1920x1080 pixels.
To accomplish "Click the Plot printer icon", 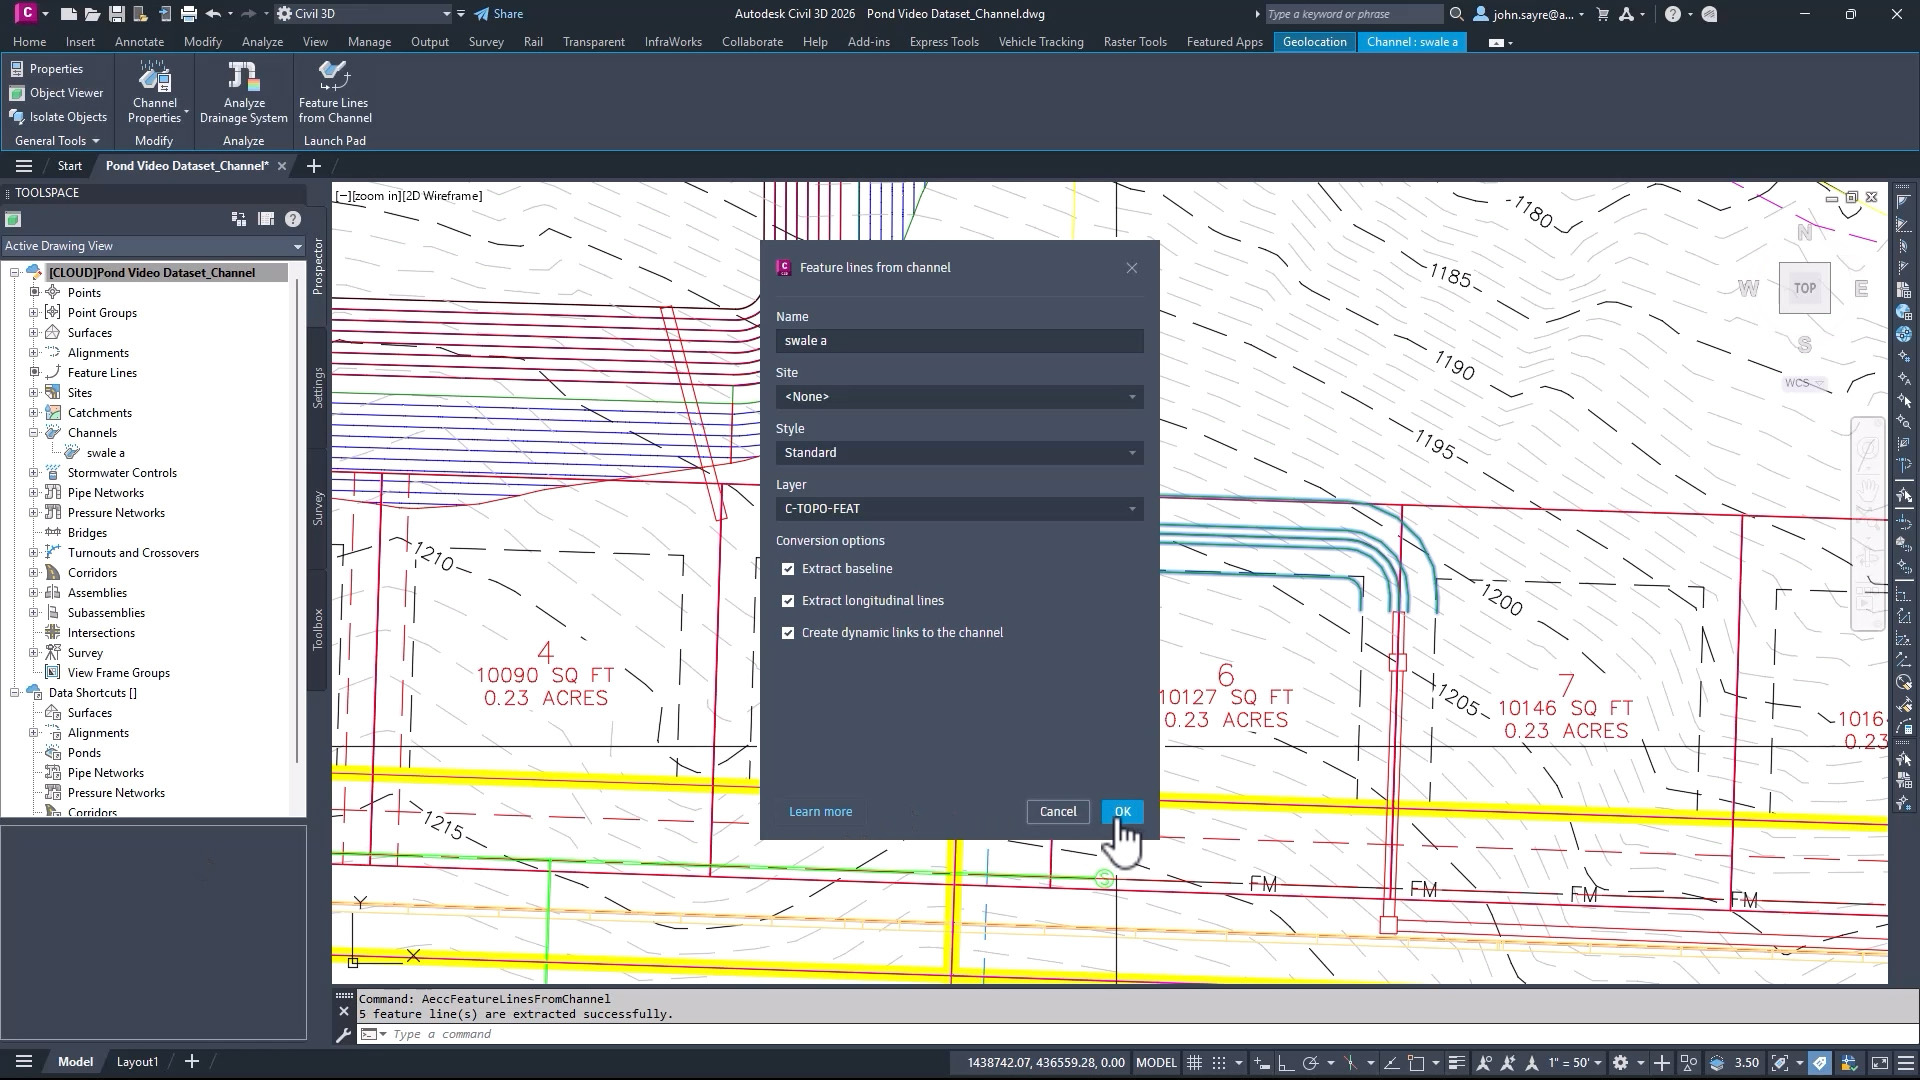I will coord(188,14).
